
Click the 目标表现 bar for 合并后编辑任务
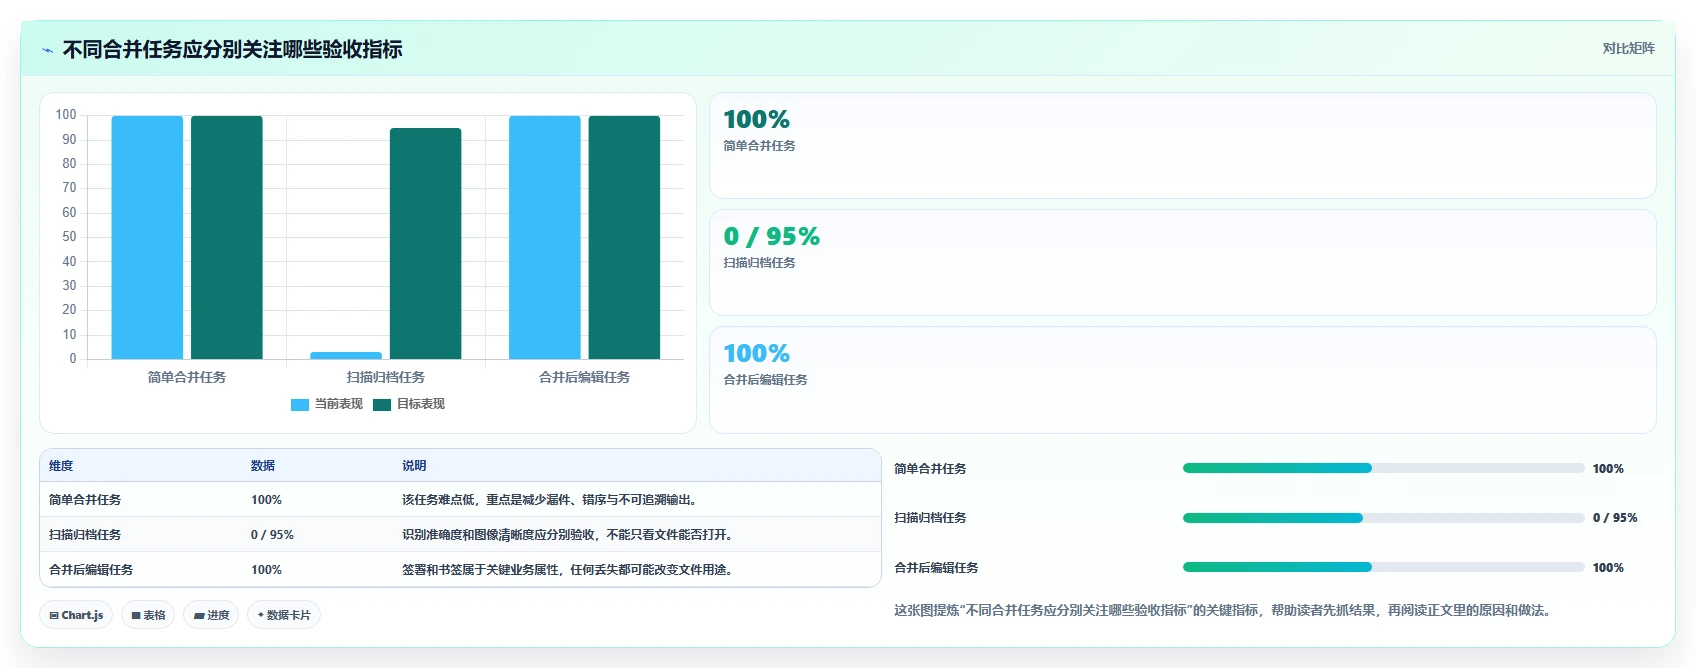(x=624, y=237)
